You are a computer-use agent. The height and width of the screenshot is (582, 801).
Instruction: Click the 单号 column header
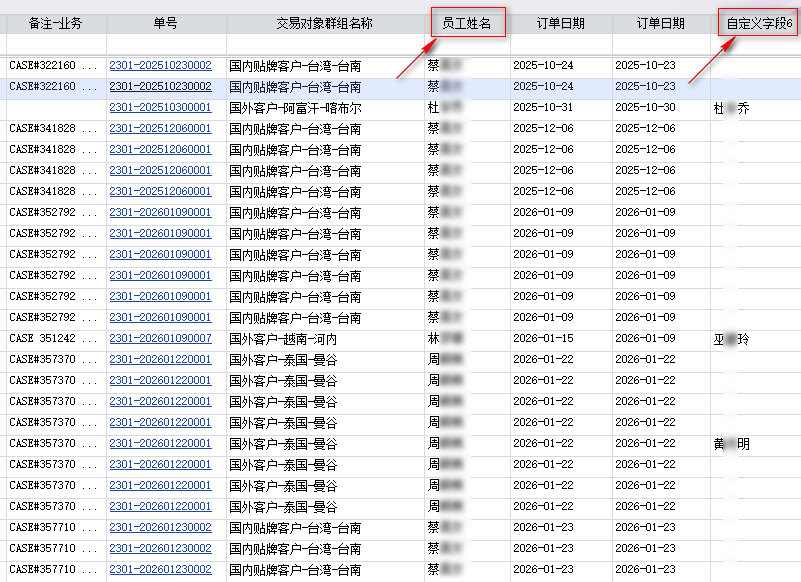point(166,24)
